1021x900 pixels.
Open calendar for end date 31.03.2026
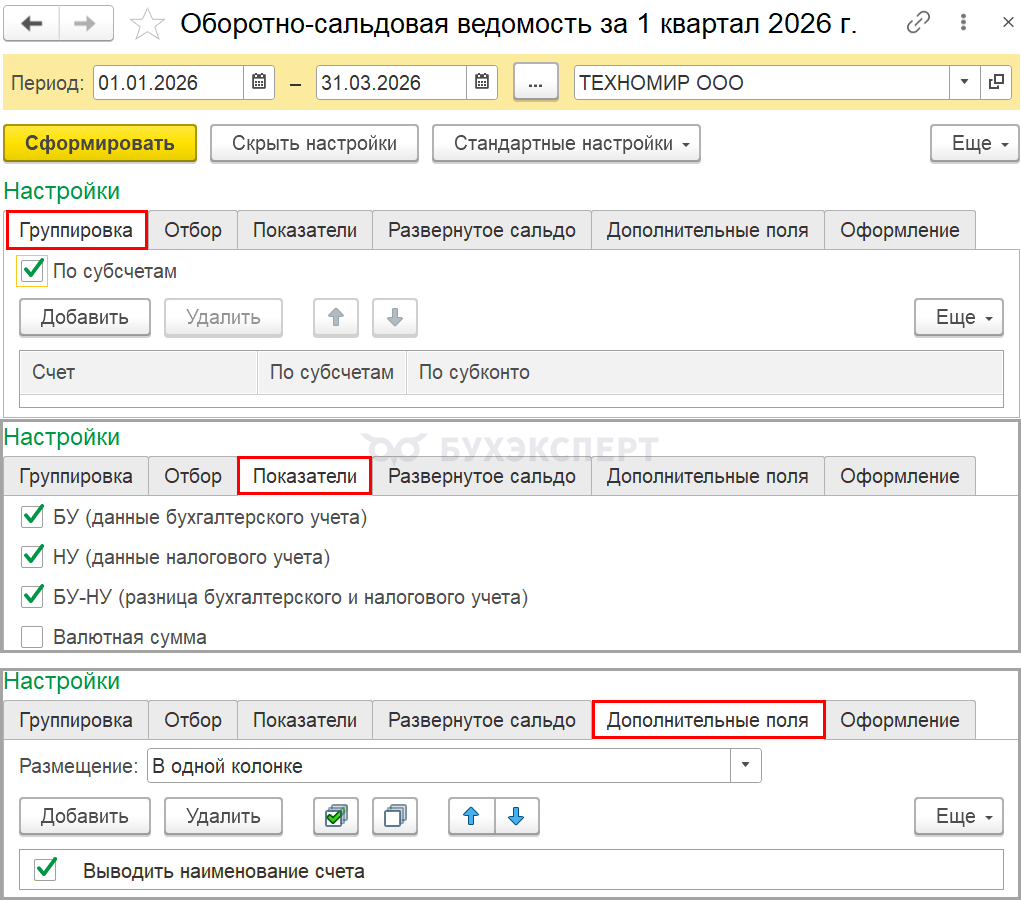pyautogui.click(x=482, y=83)
